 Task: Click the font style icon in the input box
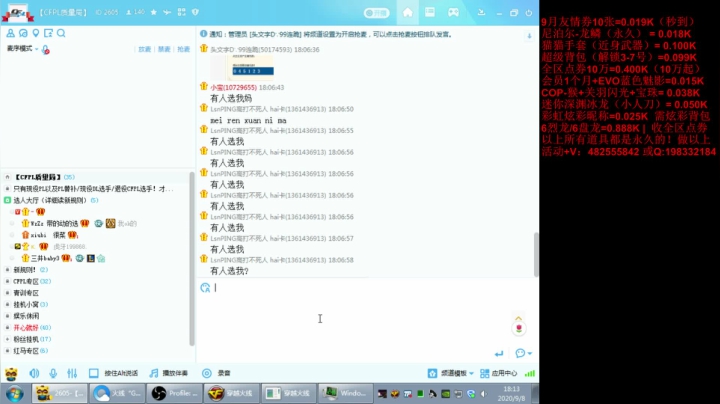(205, 288)
